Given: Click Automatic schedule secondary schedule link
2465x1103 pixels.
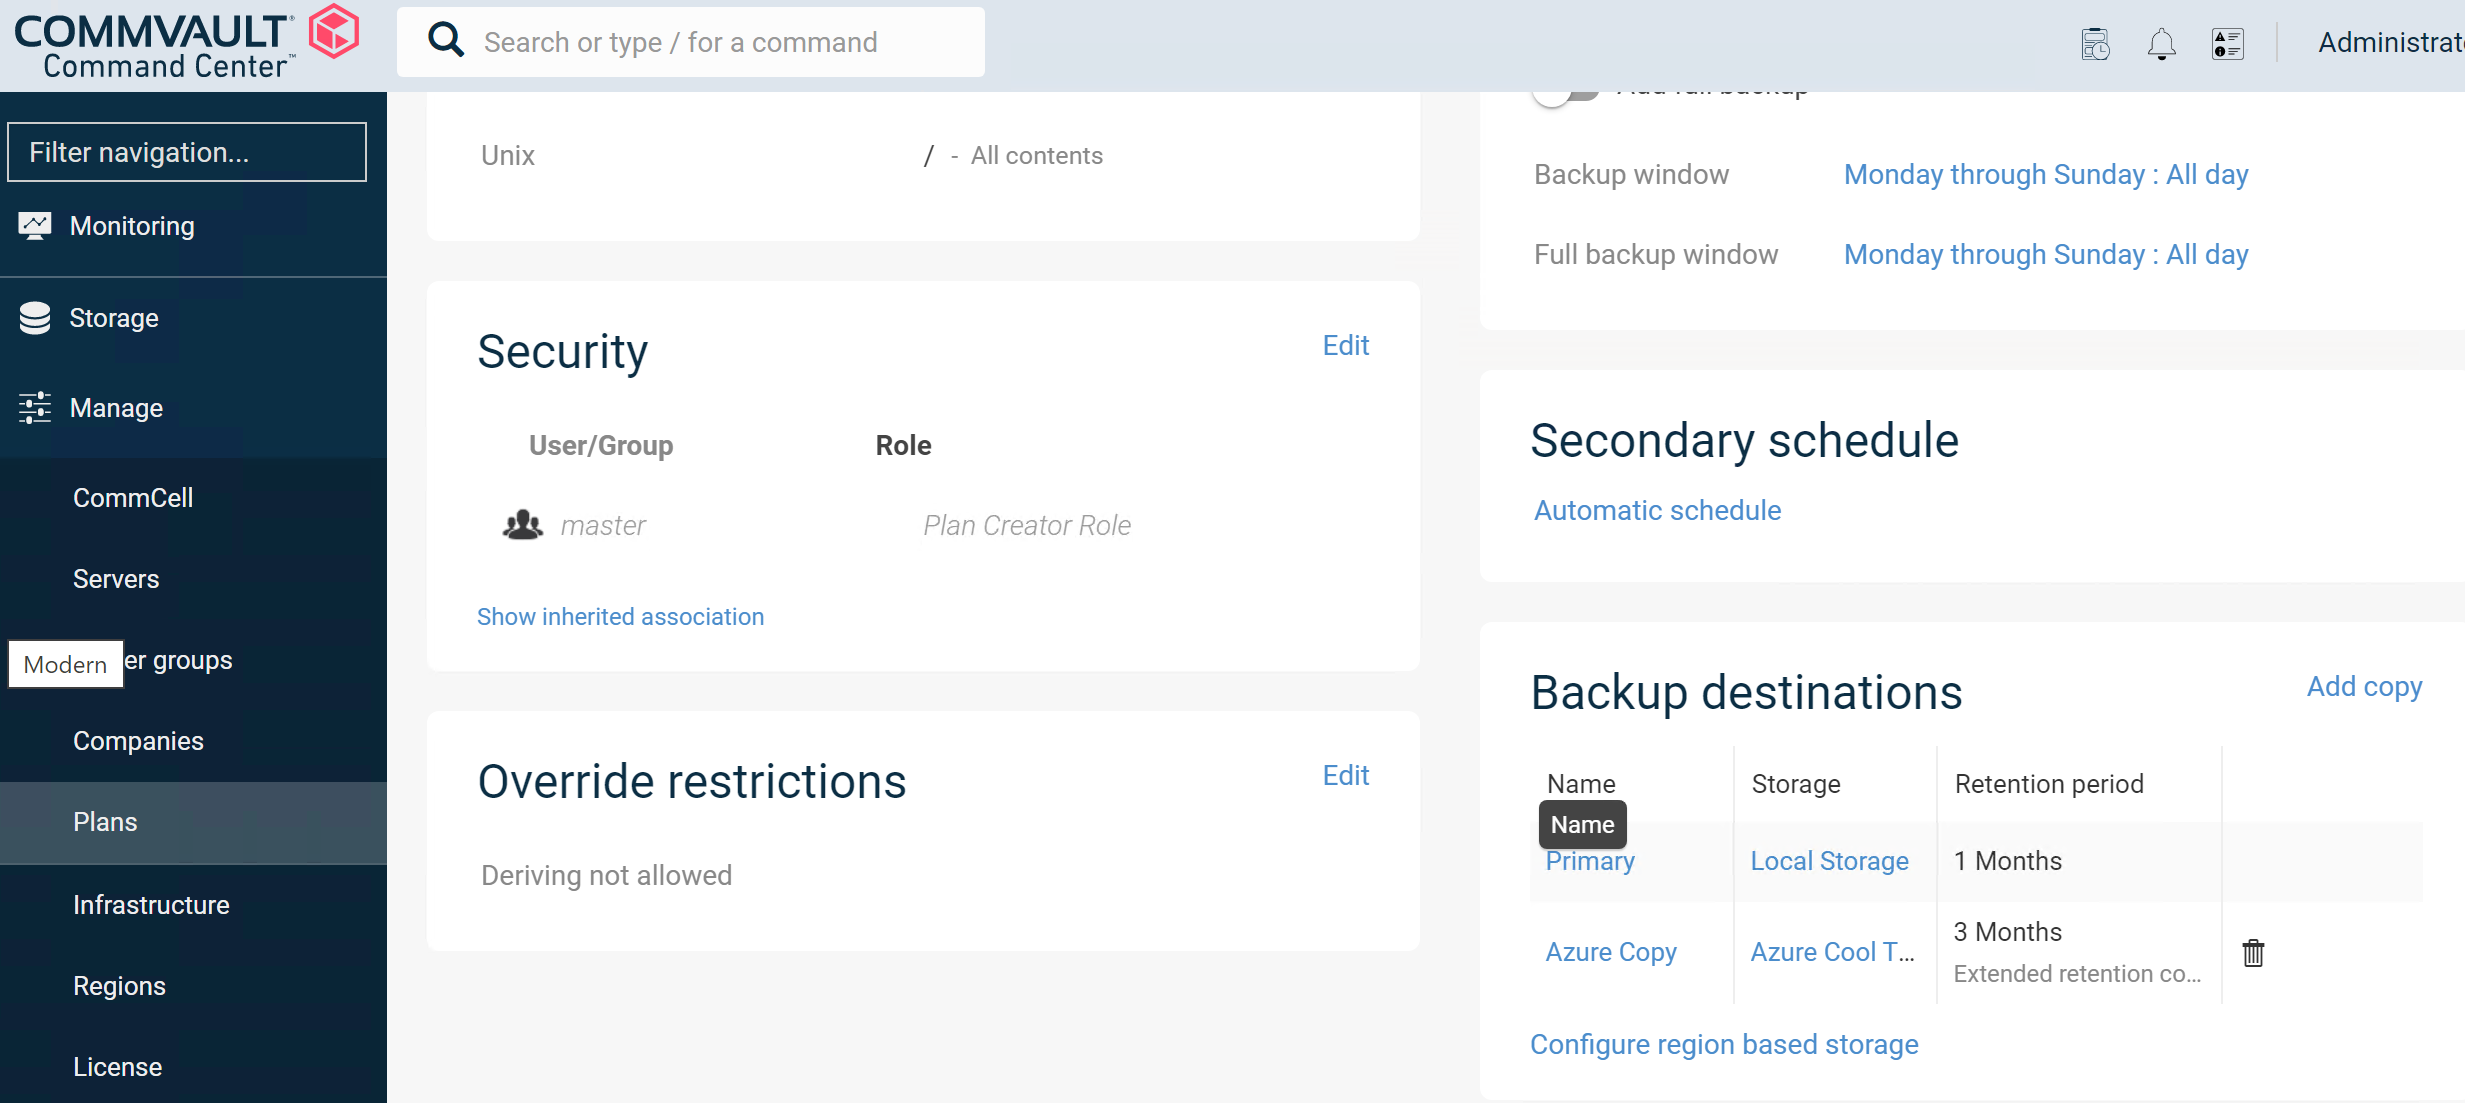Looking at the screenshot, I should click(x=1655, y=511).
